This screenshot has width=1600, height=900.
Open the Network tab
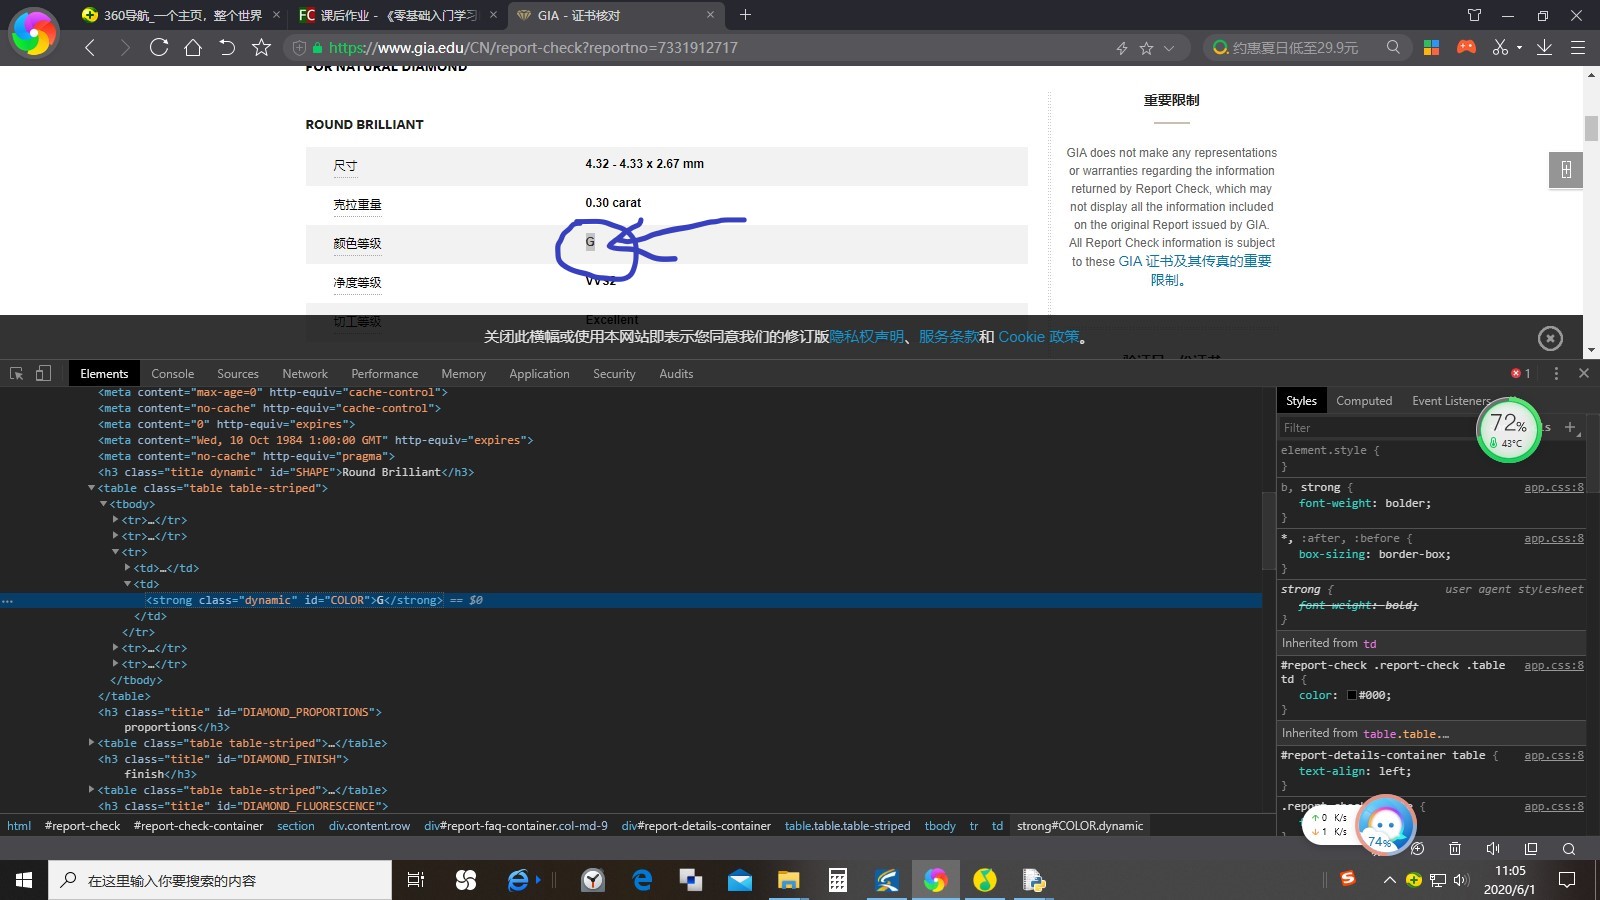(305, 373)
